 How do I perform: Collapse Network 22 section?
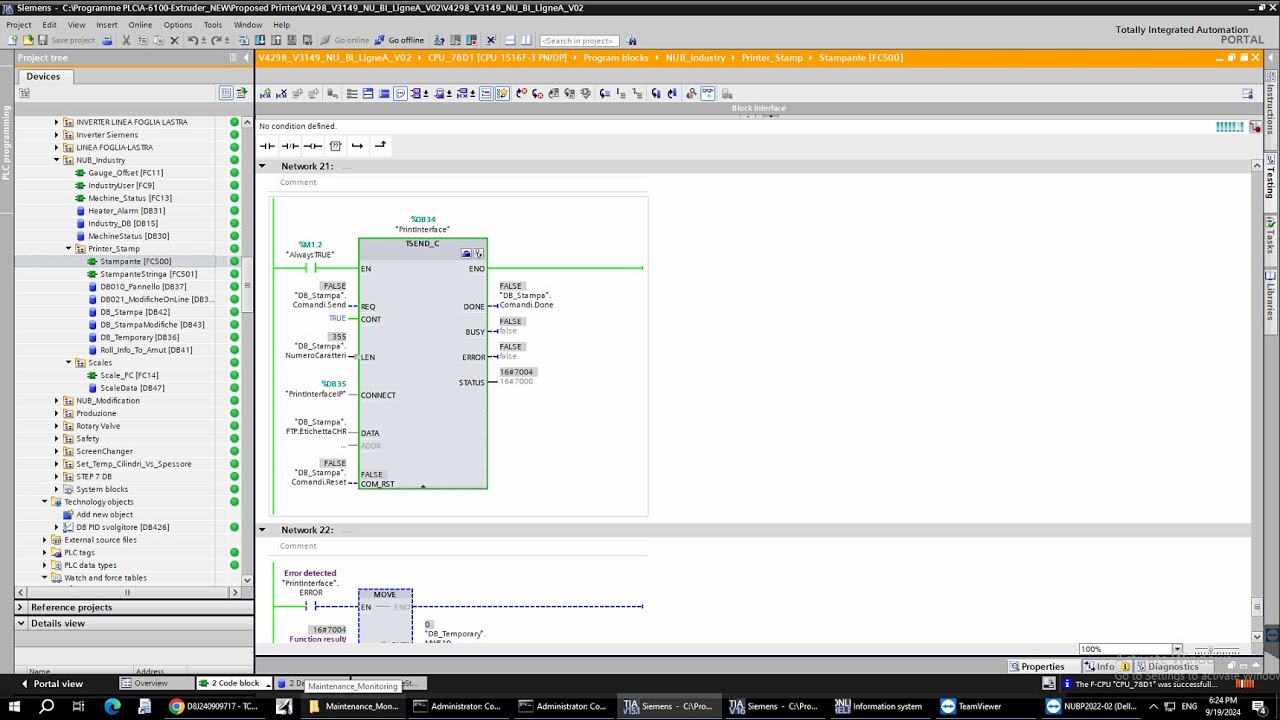pos(262,530)
